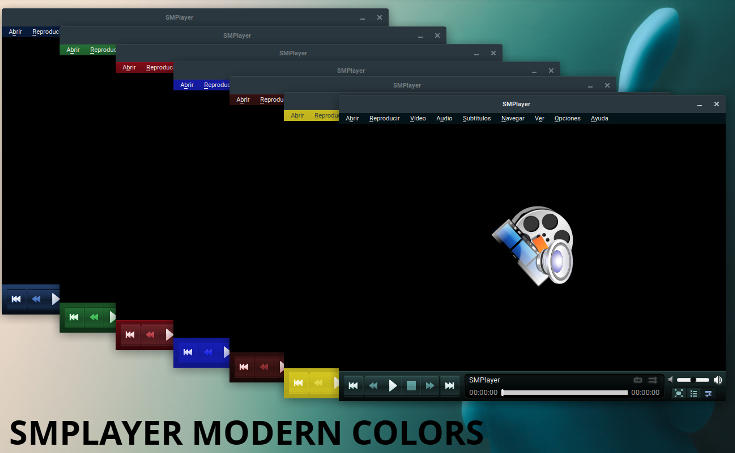The width and height of the screenshot is (735, 453).
Task: Click previous track in the bright blue window
Action: coord(188,352)
